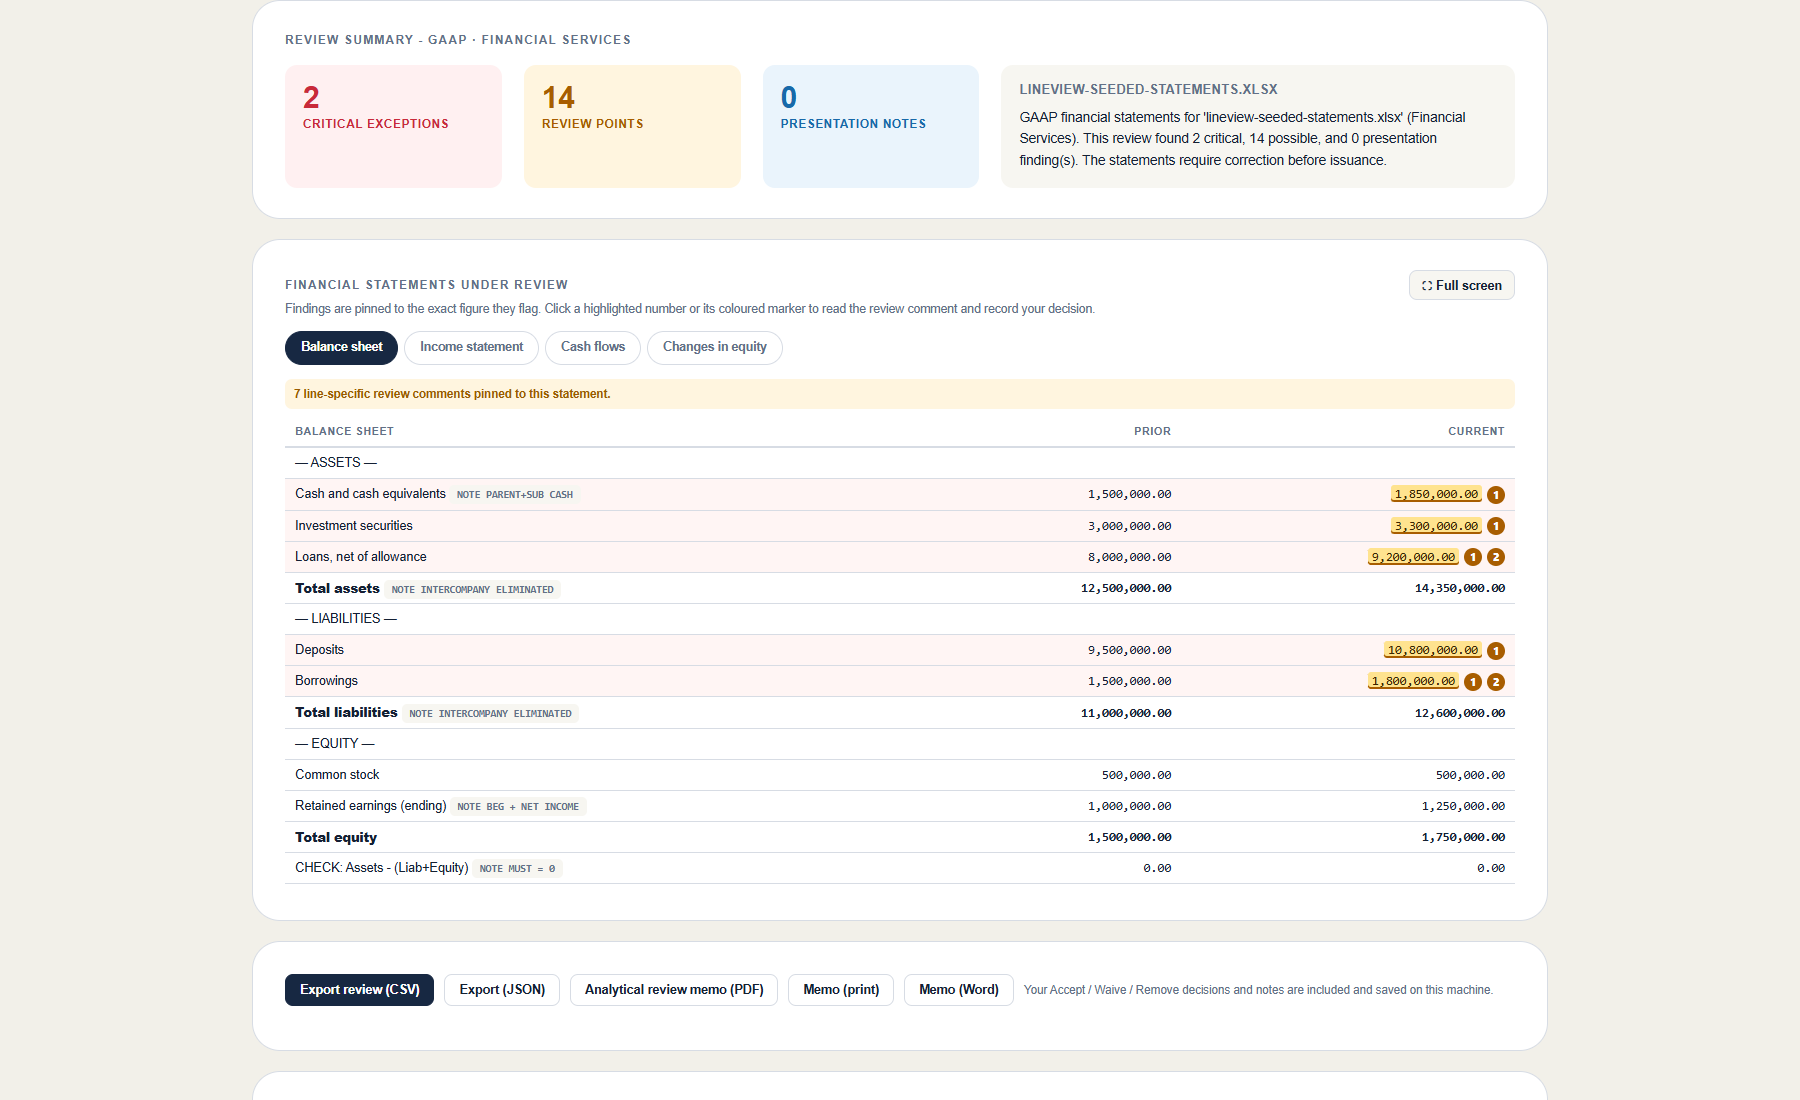Open marker 1 on Borrowings row

1473,682
